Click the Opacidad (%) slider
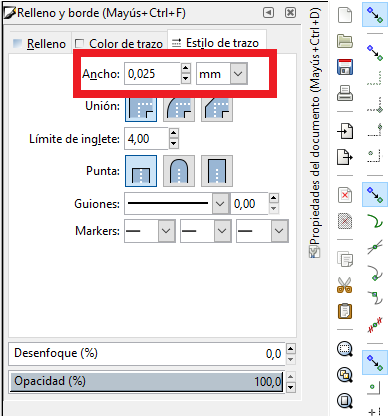 point(147,382)
